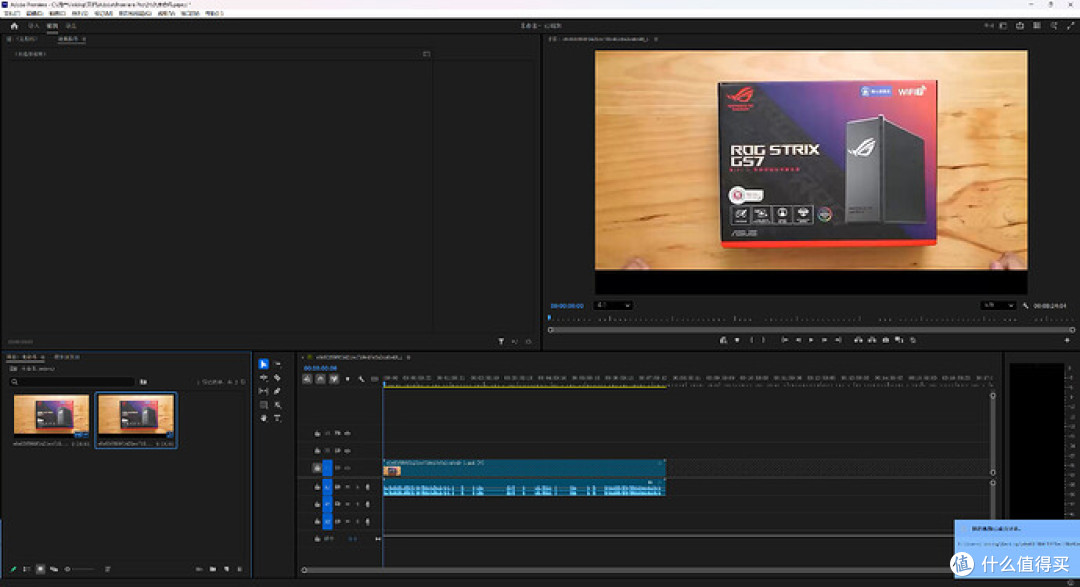Go to In point in program monitor
The width and height of the screenshot is (1080, 587).
click(784, 340)
